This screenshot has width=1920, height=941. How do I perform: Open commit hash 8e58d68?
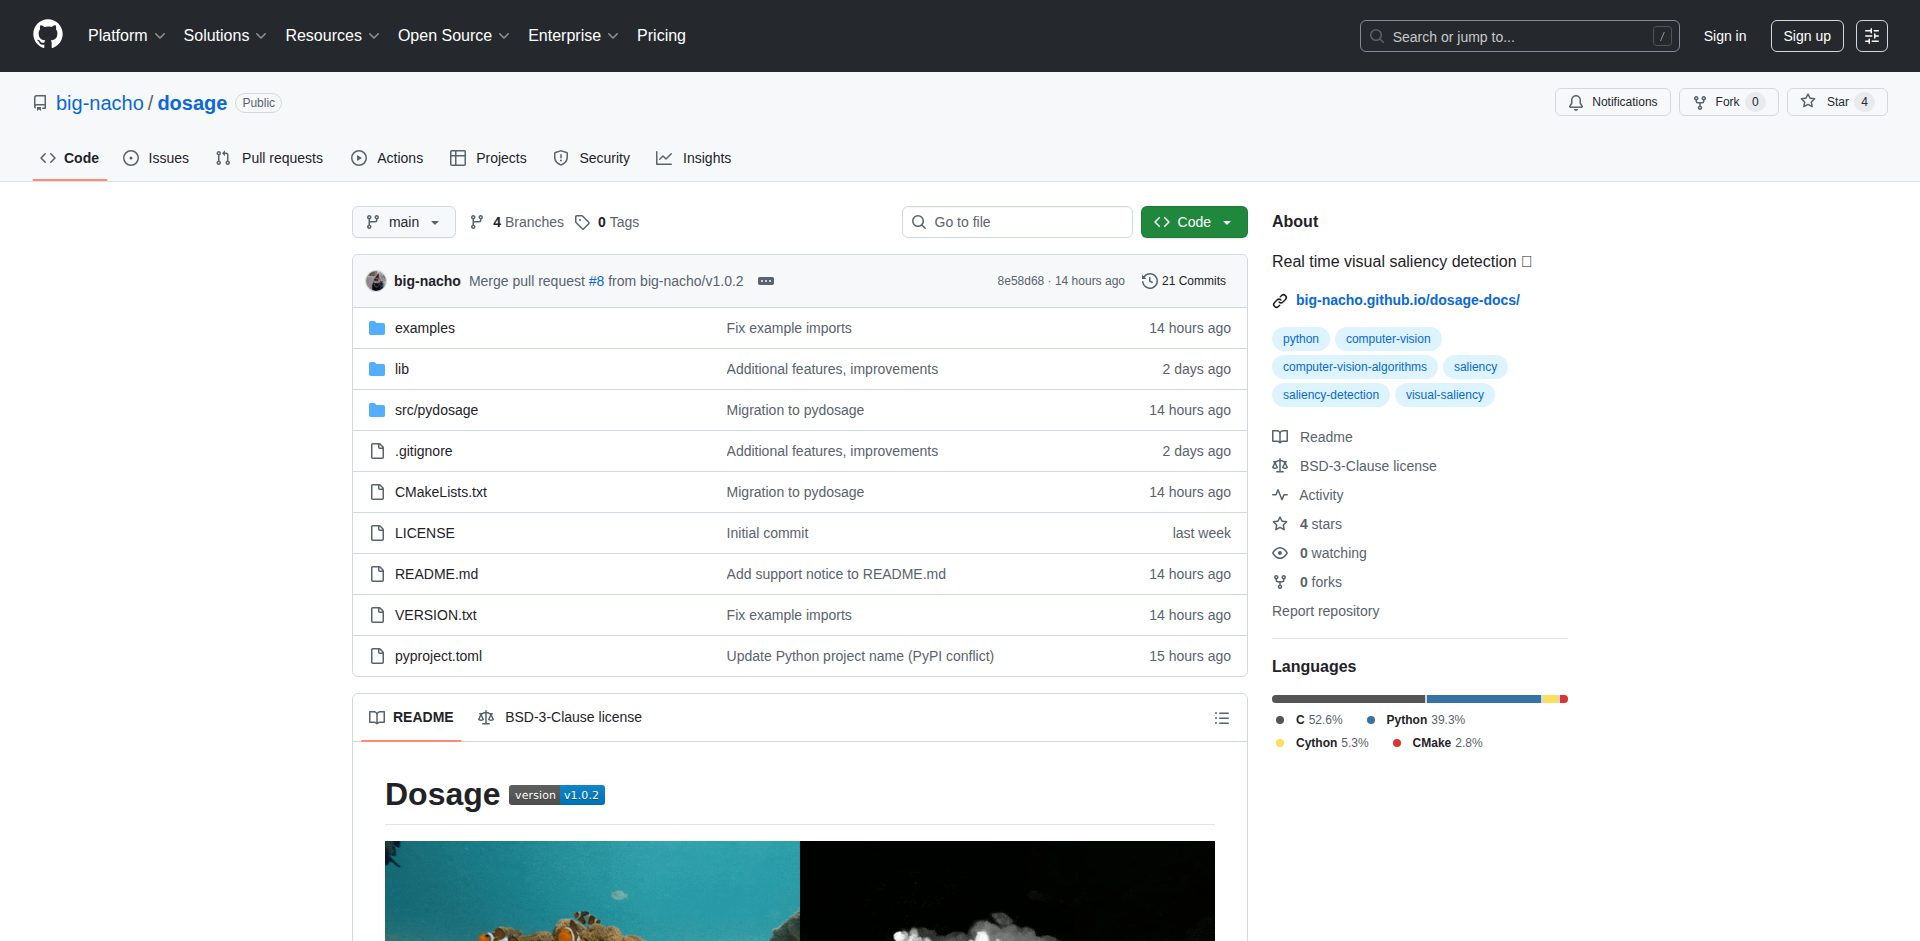click(x=1020, y=281)
